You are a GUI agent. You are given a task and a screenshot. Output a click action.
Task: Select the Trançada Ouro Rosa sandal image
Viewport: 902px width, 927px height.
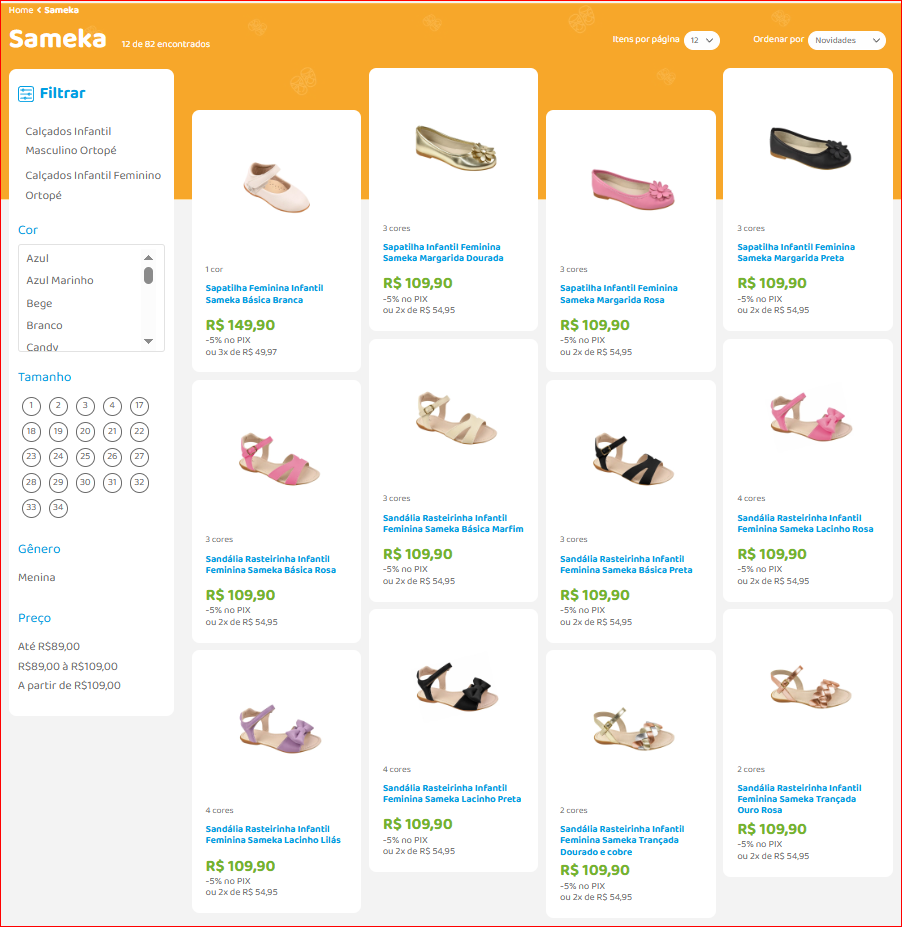click(x=810, y=687)
